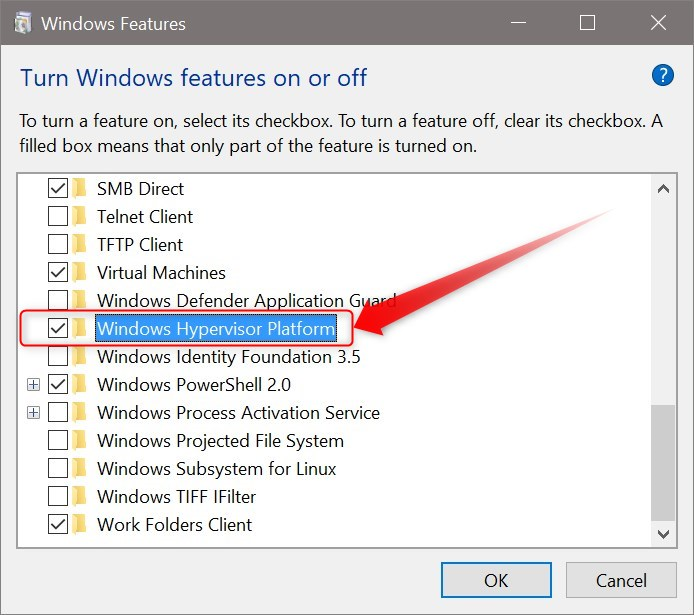Click the Windows Hypervisor Platform folder icon
This screenshot has height=615, width=694.
tap(79, 328)
